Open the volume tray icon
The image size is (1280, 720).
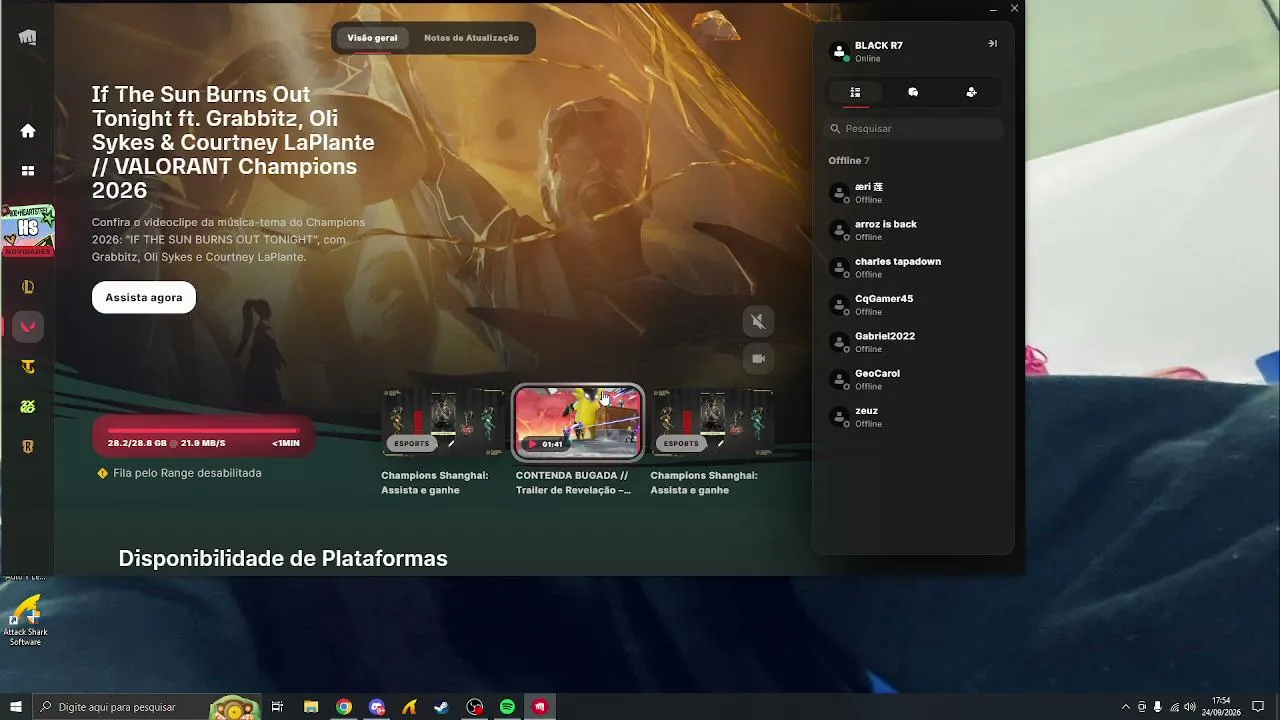pyautogui.click(x=1190, y=707)
